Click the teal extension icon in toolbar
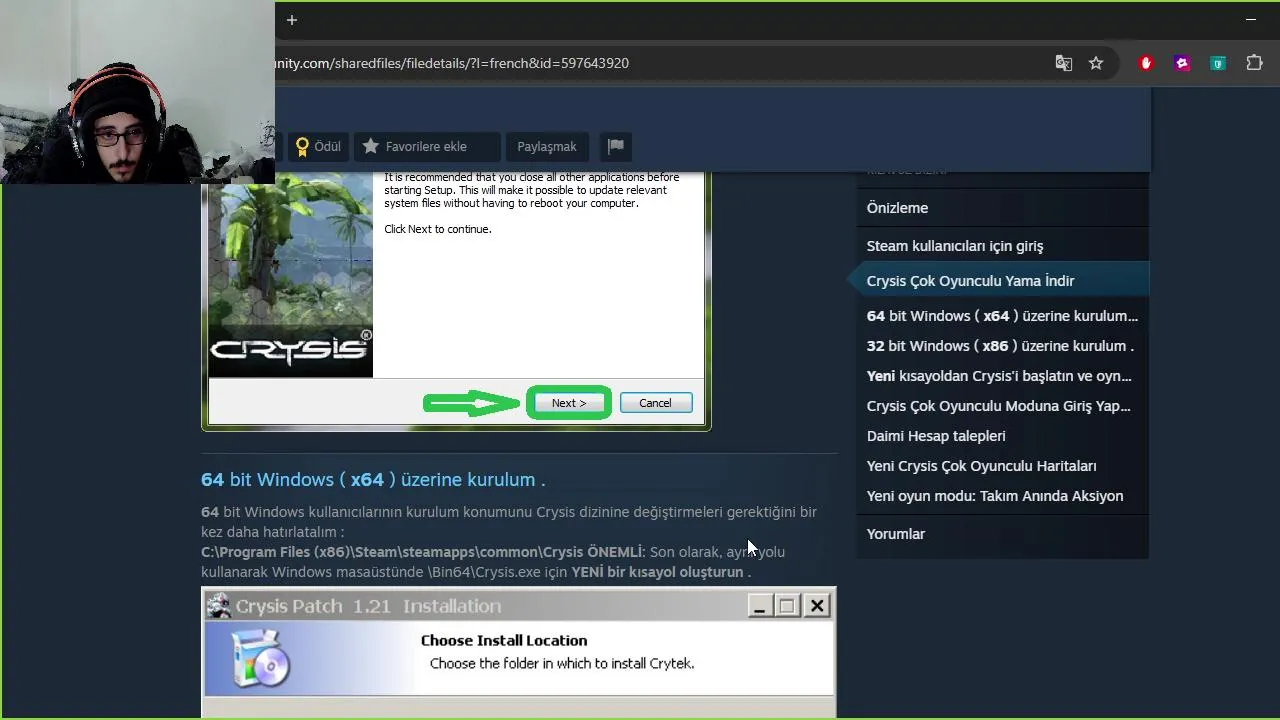The width and height of the screenshot is (1280, 720). point(1218,63)
